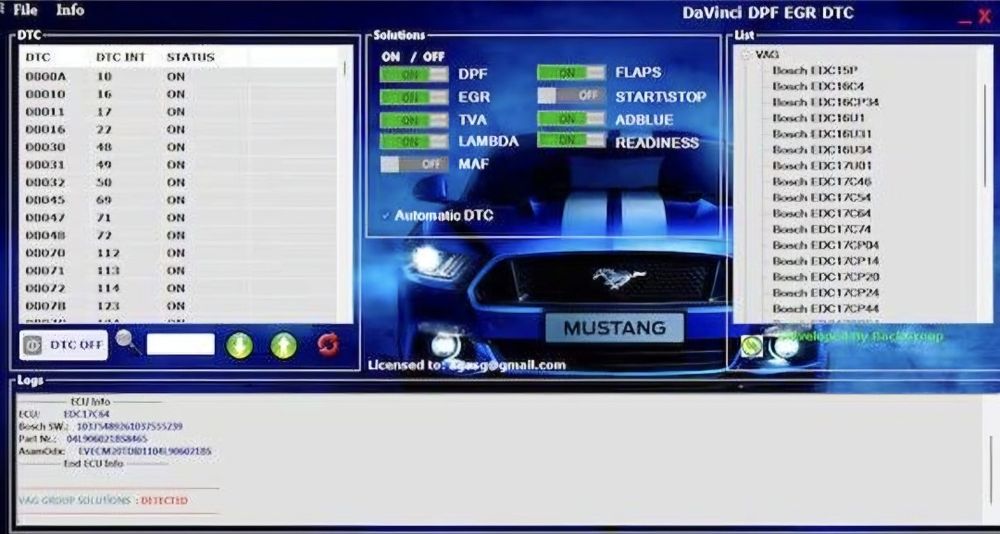Turn on the START\STOP switch

[571, 96]
